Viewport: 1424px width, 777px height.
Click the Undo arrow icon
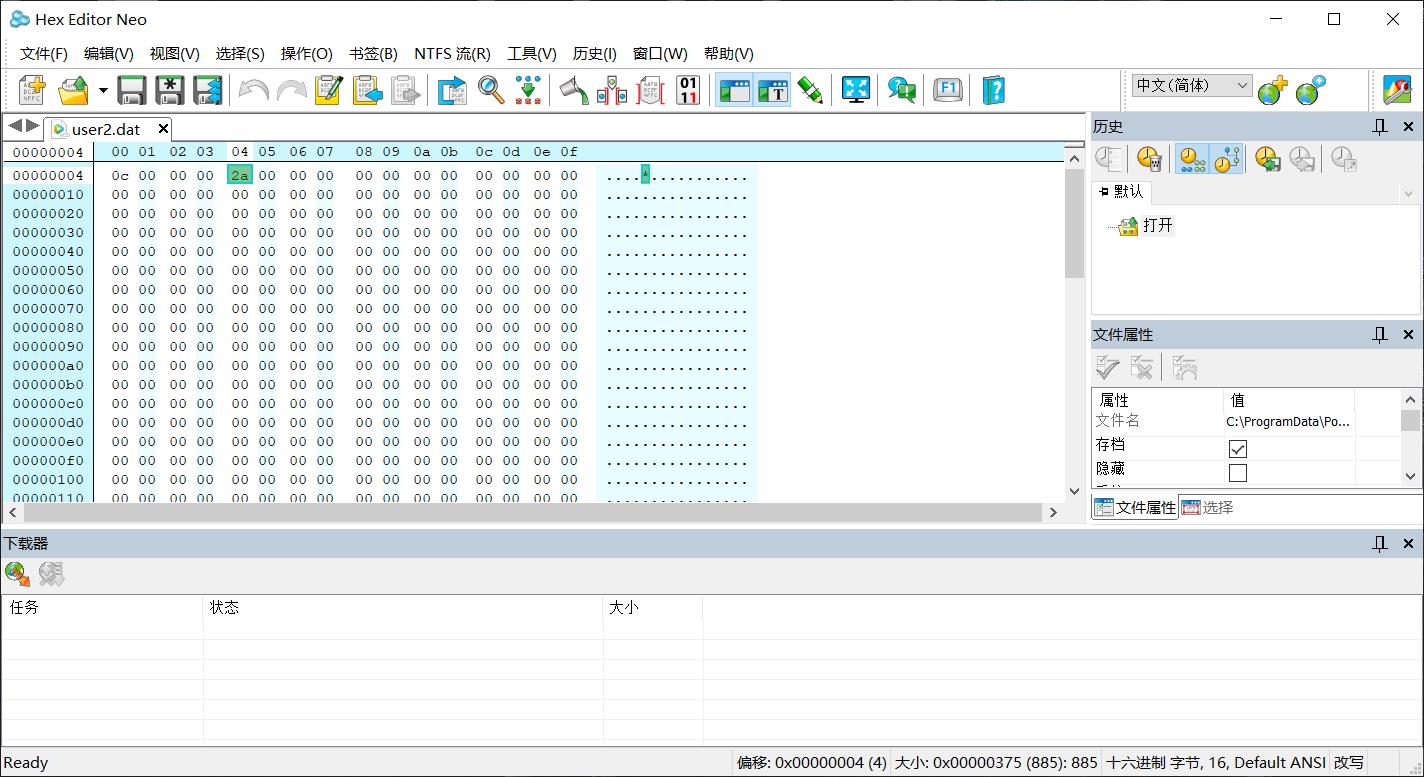253,91
